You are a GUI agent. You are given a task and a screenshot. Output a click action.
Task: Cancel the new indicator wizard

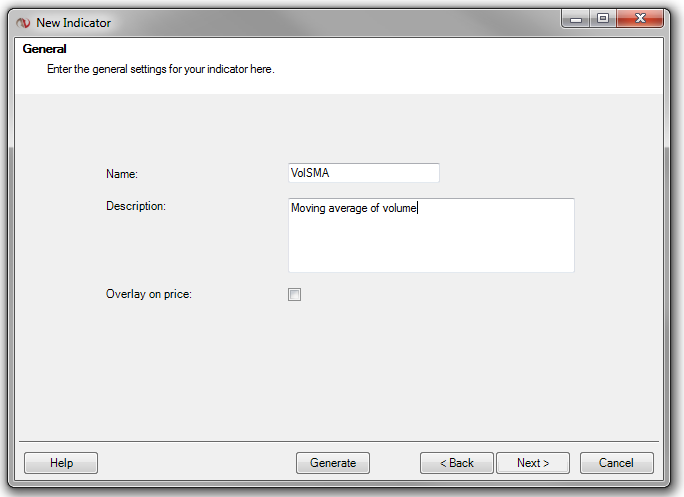[616, 463]
